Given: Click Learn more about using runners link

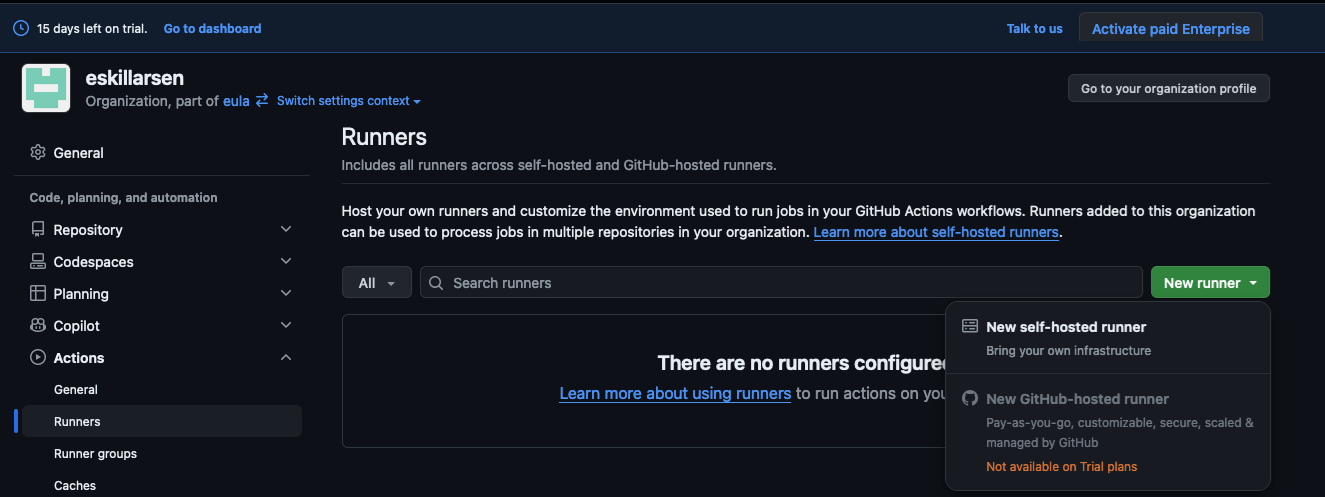Looking at the screenshot, I should [675, 394].
